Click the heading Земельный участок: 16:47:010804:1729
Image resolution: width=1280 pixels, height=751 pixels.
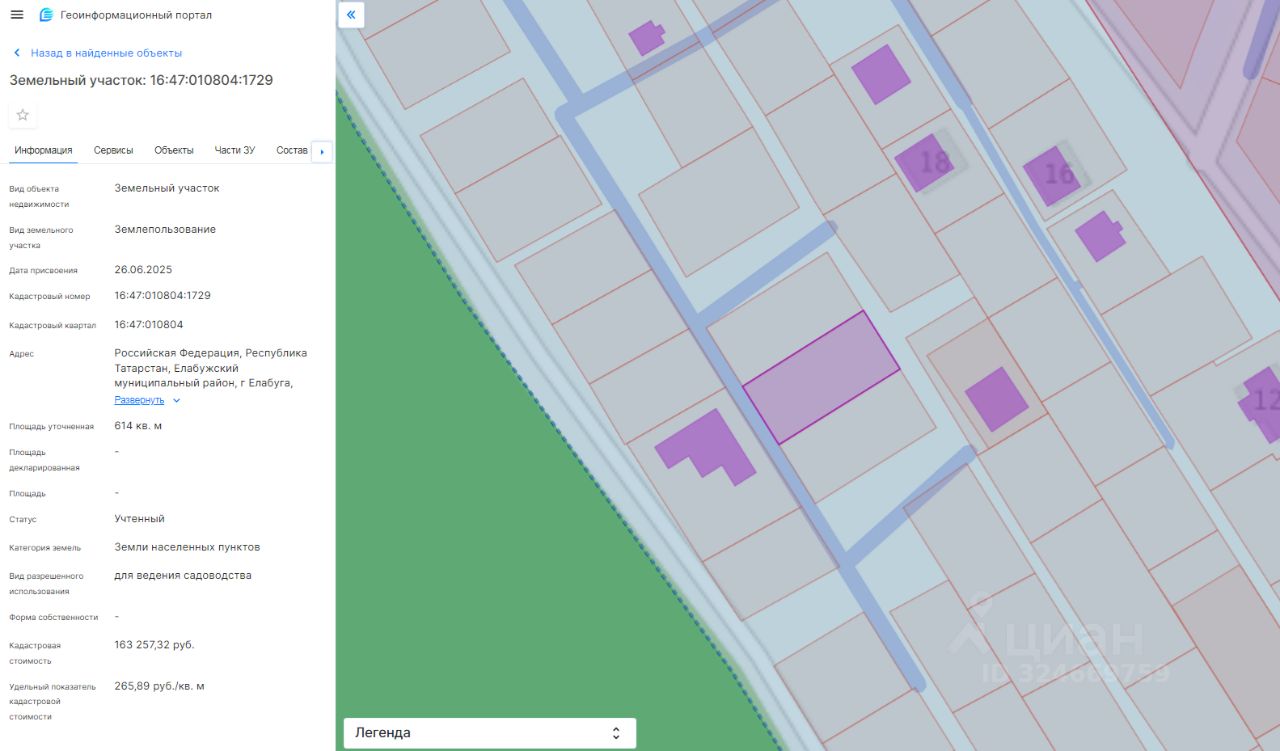(141, 80)
